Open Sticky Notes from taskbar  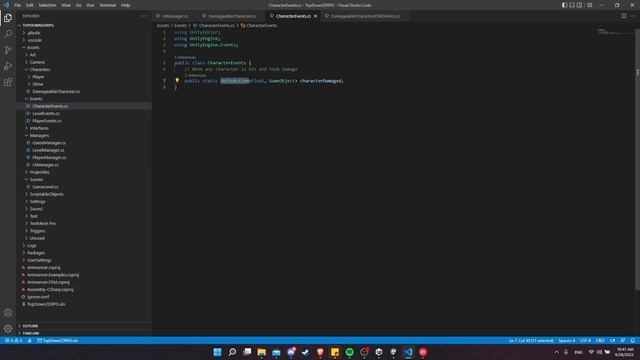click(335, 352)
